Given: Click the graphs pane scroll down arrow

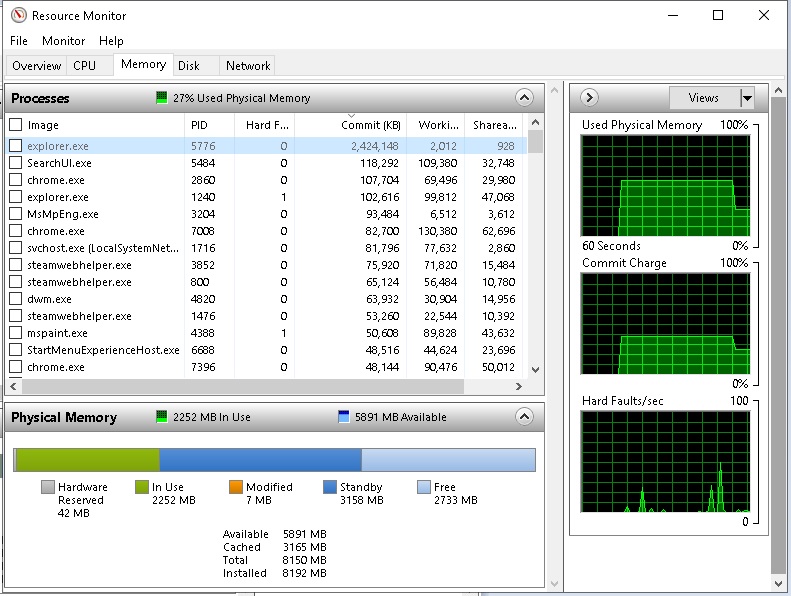Looking at the screenshot, I should 778,584.
